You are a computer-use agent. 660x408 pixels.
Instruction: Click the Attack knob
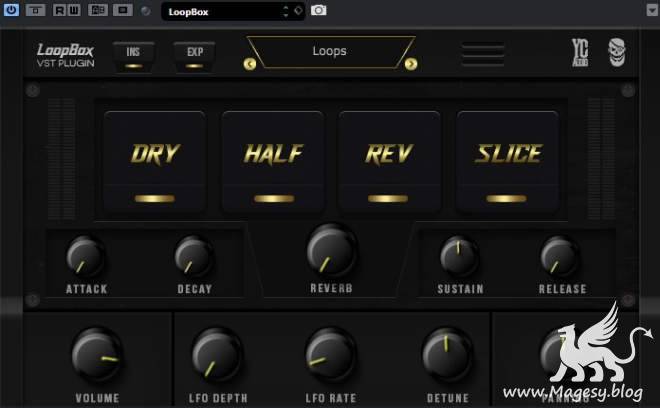pos(86,257)
